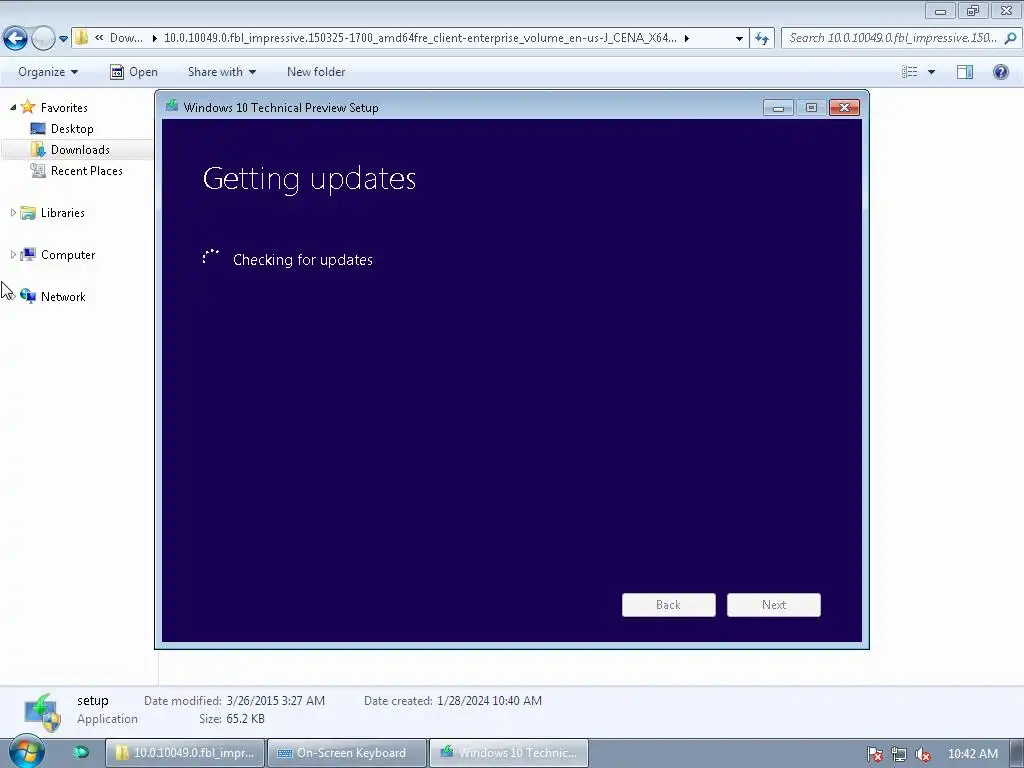The height and width of the screenshot is (768, 1024).
Task: Click the Date created value 1/28/2024 10:40 AM
Action: click(x=489, y=701)
